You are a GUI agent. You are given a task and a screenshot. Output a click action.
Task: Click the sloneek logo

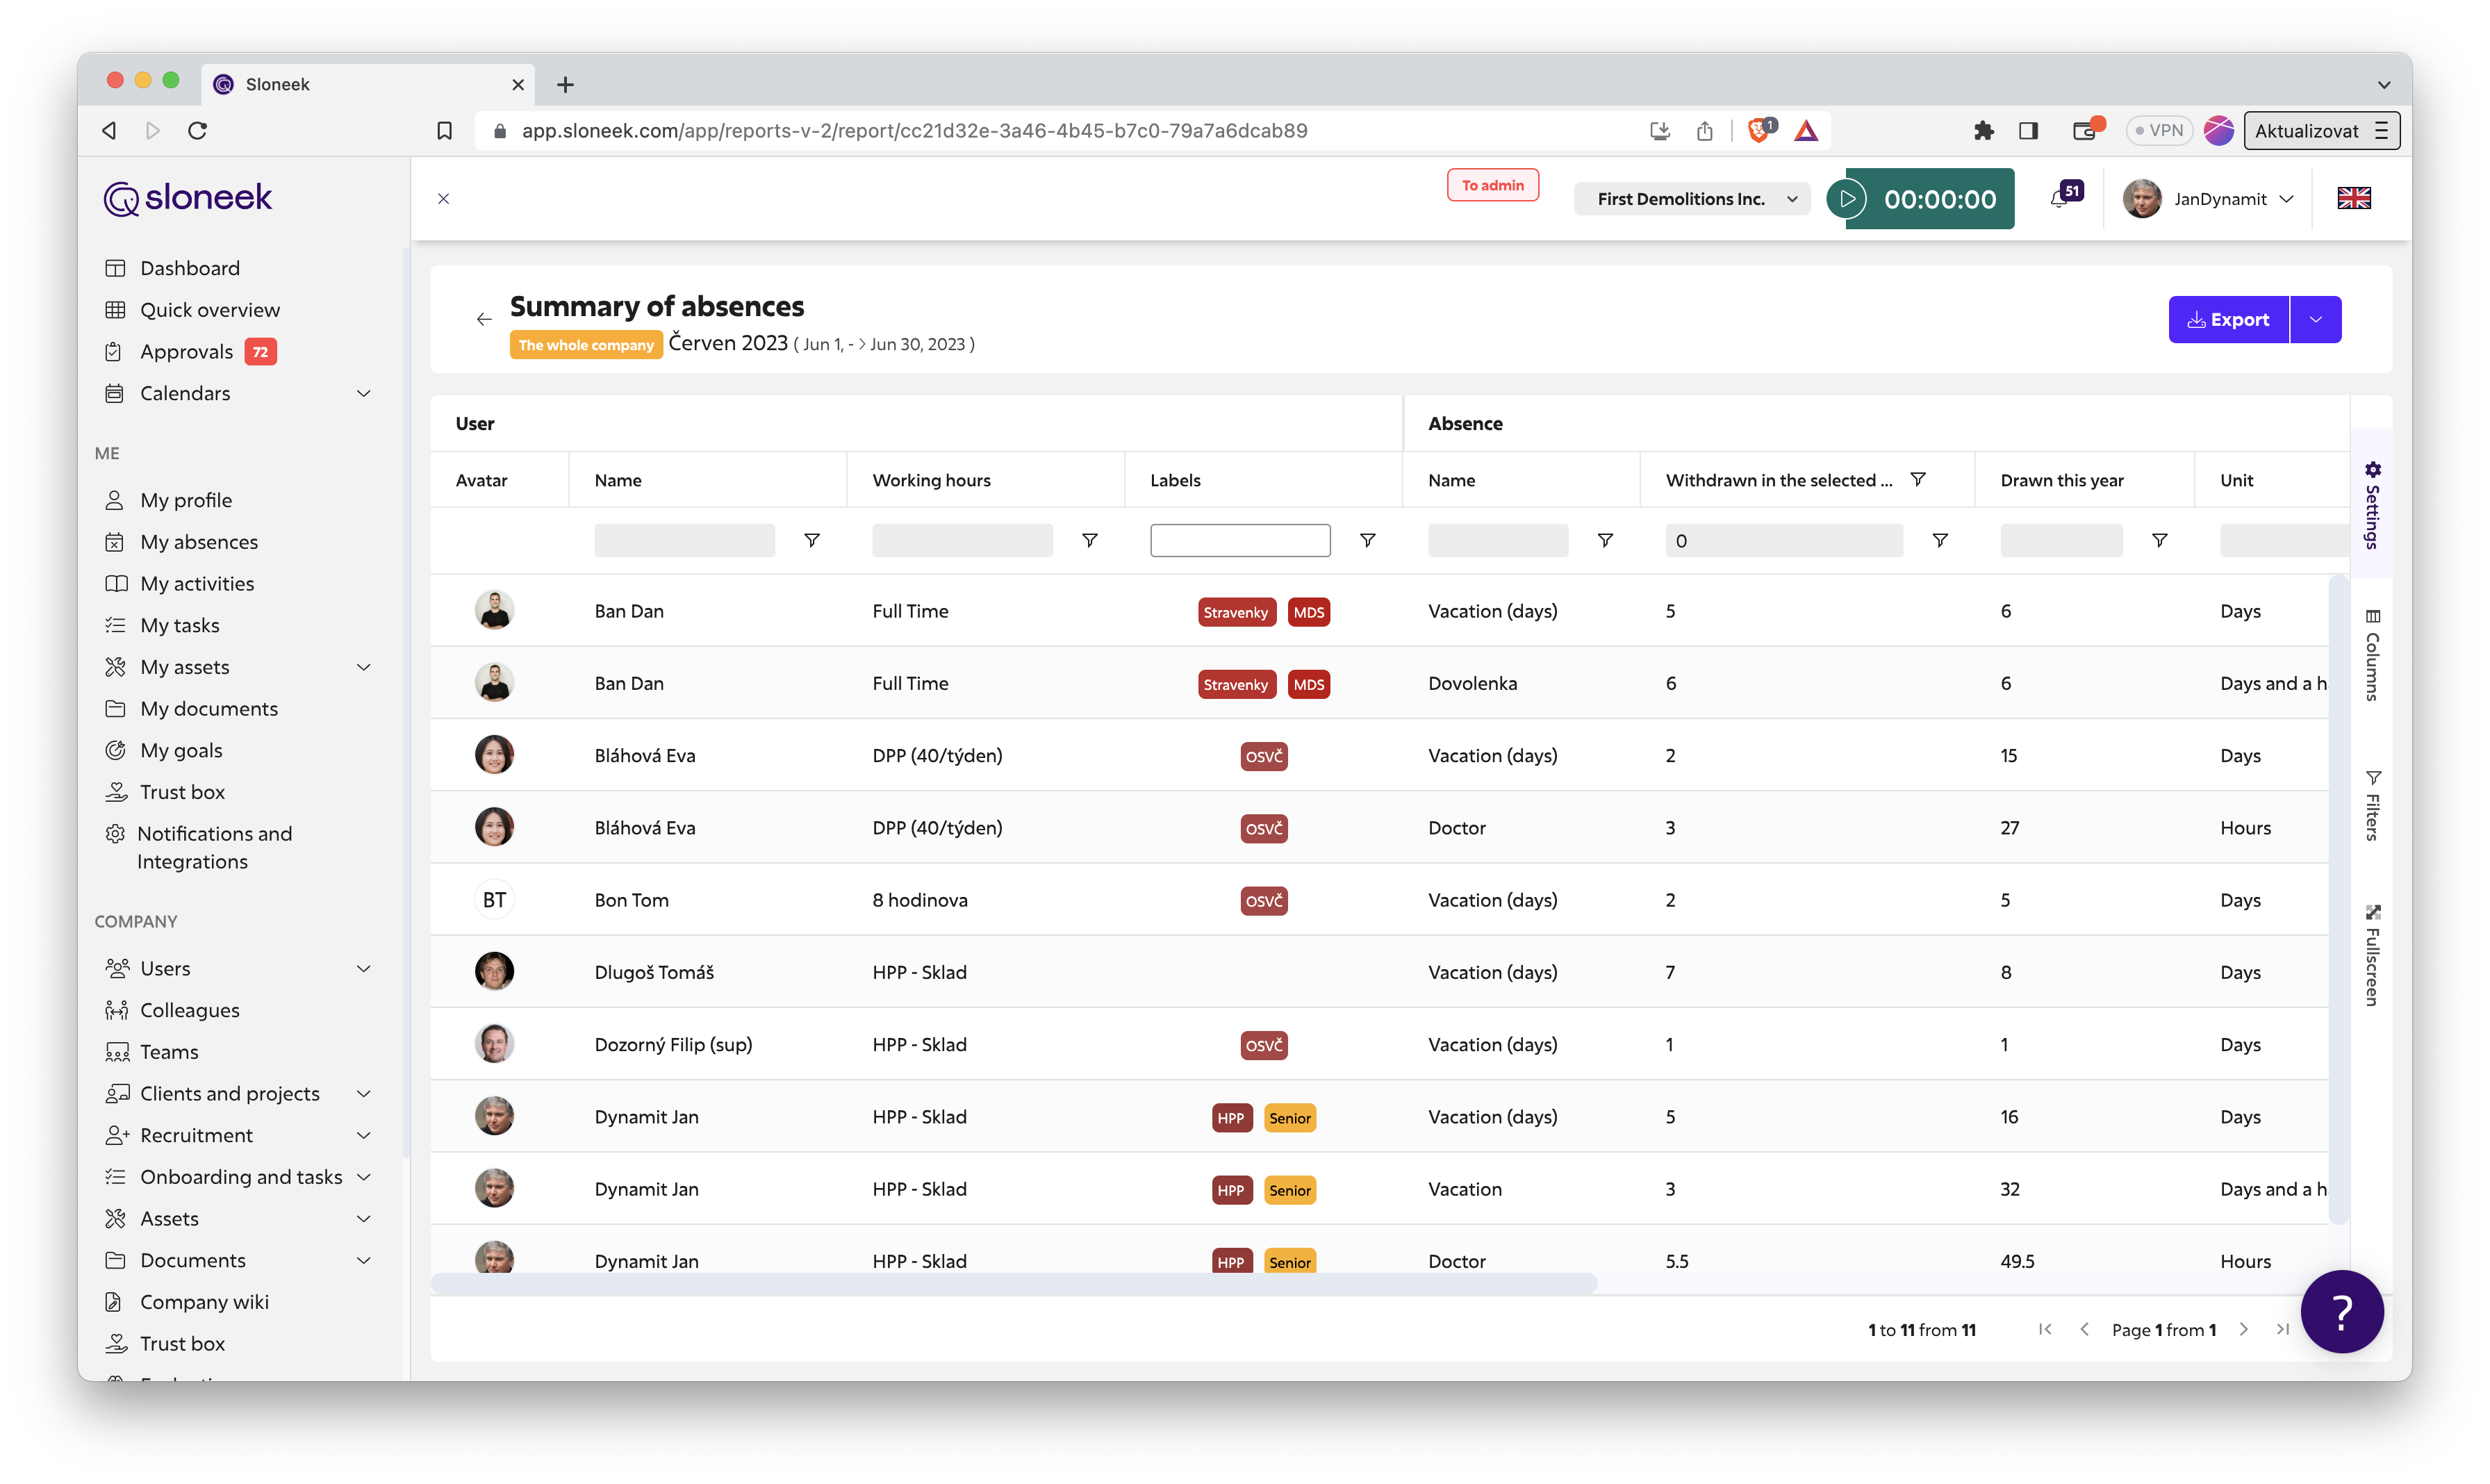[x=188, y=198]
